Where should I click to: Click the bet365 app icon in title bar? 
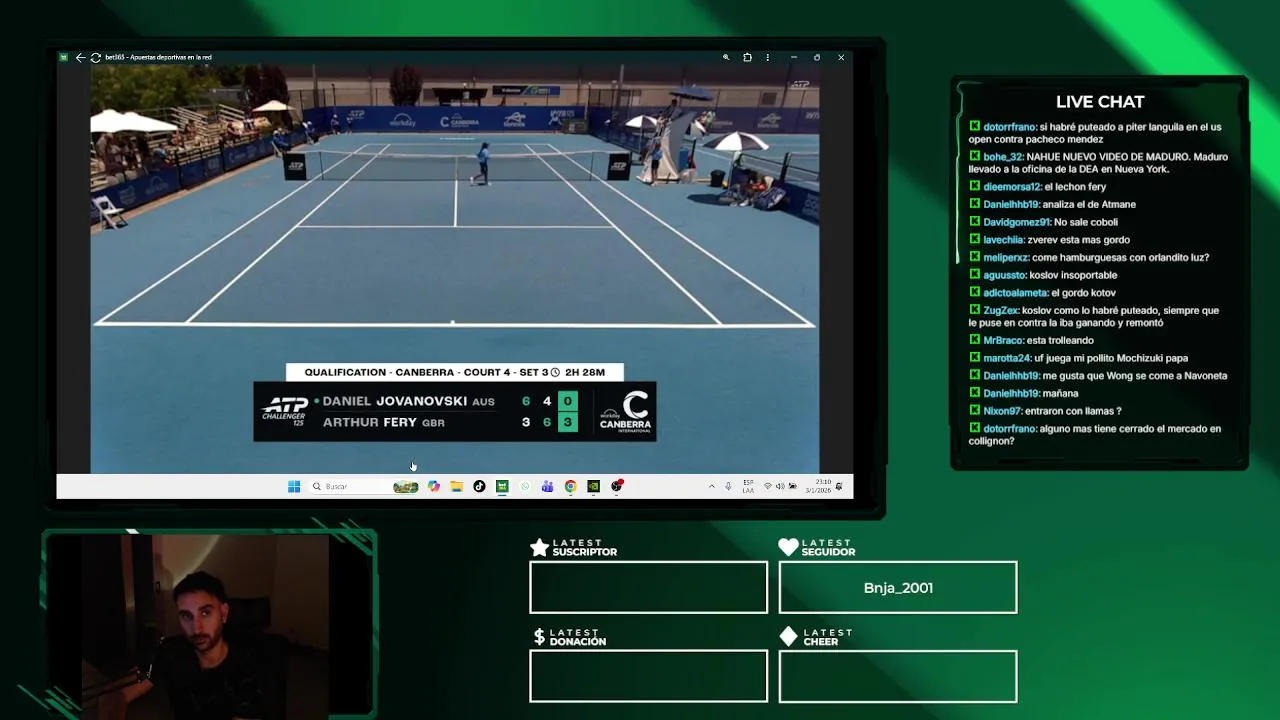tap(64, 58)
